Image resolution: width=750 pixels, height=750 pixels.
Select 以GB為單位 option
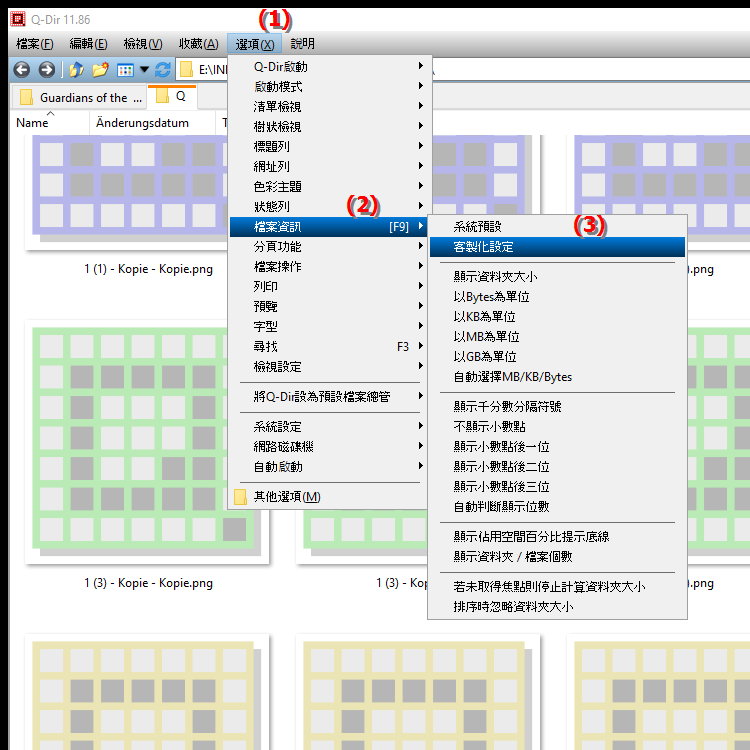point(557,357)
